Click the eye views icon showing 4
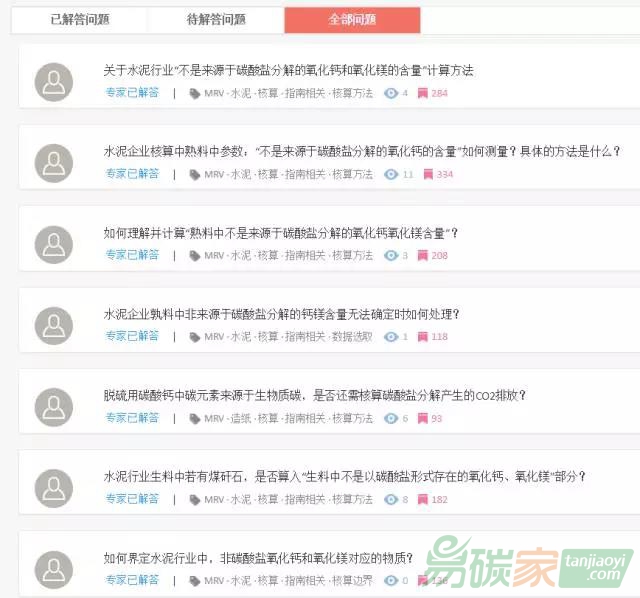The image size is (640, 598). point(391,93)
